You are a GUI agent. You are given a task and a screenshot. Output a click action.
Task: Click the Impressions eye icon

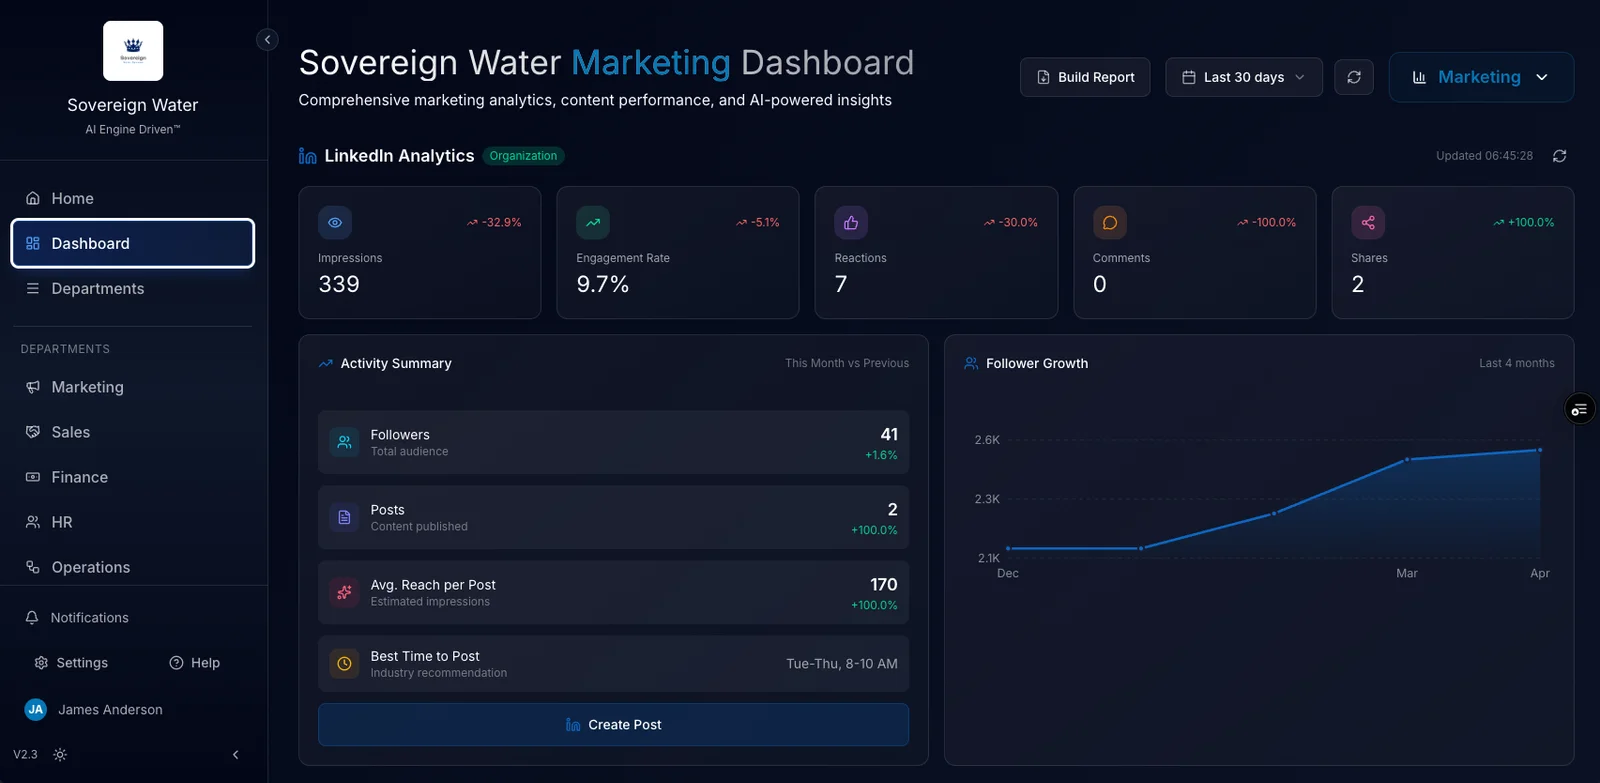[335, 223]
